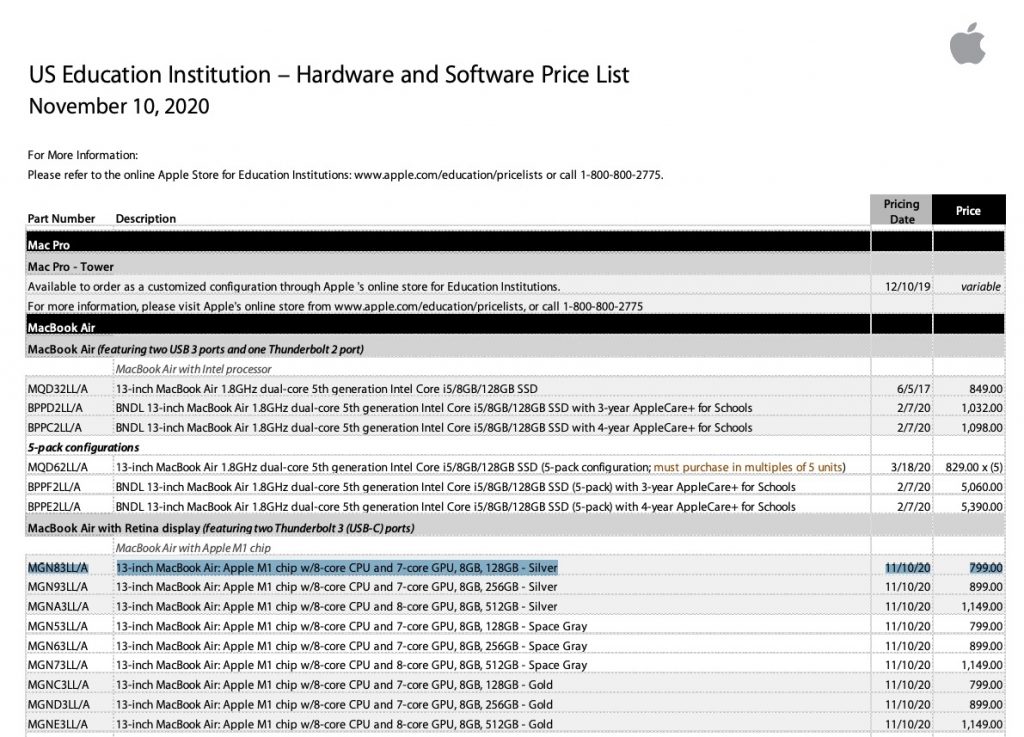Click the date 'November 10, 2020'
The width and height of the screenshot is (1024, 737).
(119, 106)
